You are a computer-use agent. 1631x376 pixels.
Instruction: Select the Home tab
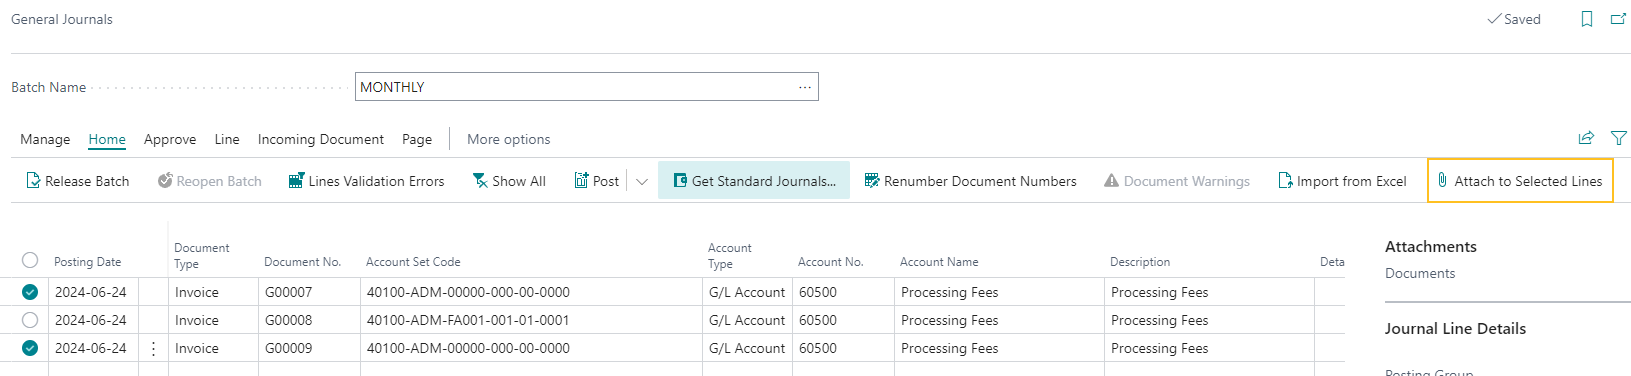pos(107,139)
